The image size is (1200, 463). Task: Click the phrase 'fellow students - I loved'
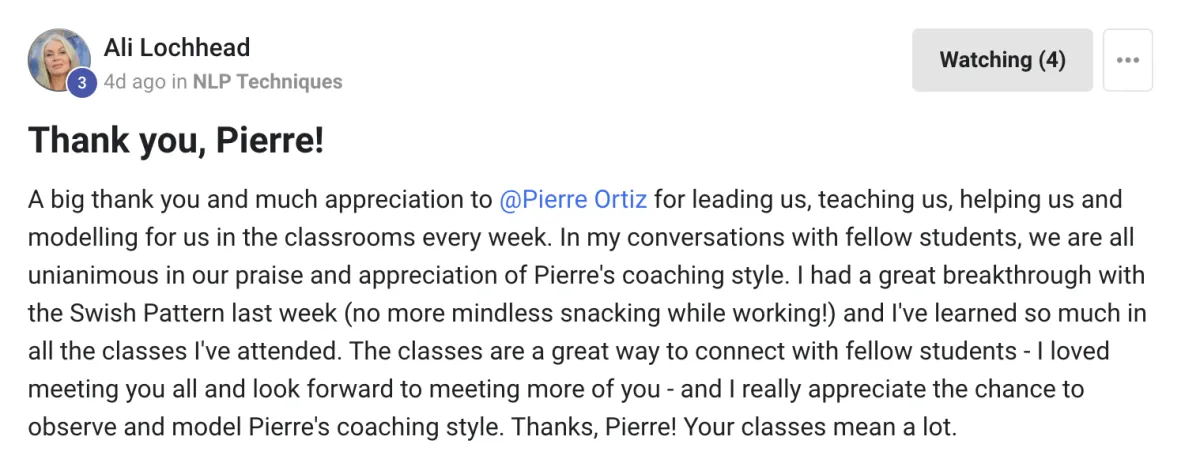click(x=988, y=351)
